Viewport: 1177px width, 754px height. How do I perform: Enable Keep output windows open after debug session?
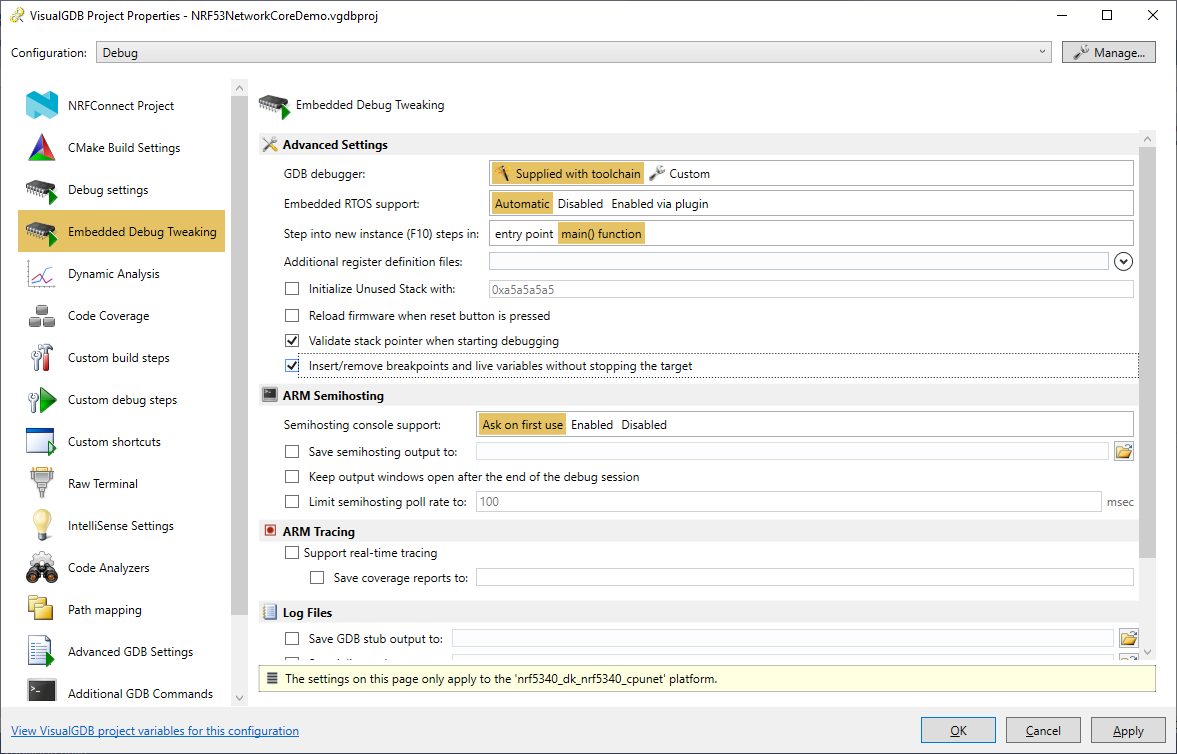point(292,477)
